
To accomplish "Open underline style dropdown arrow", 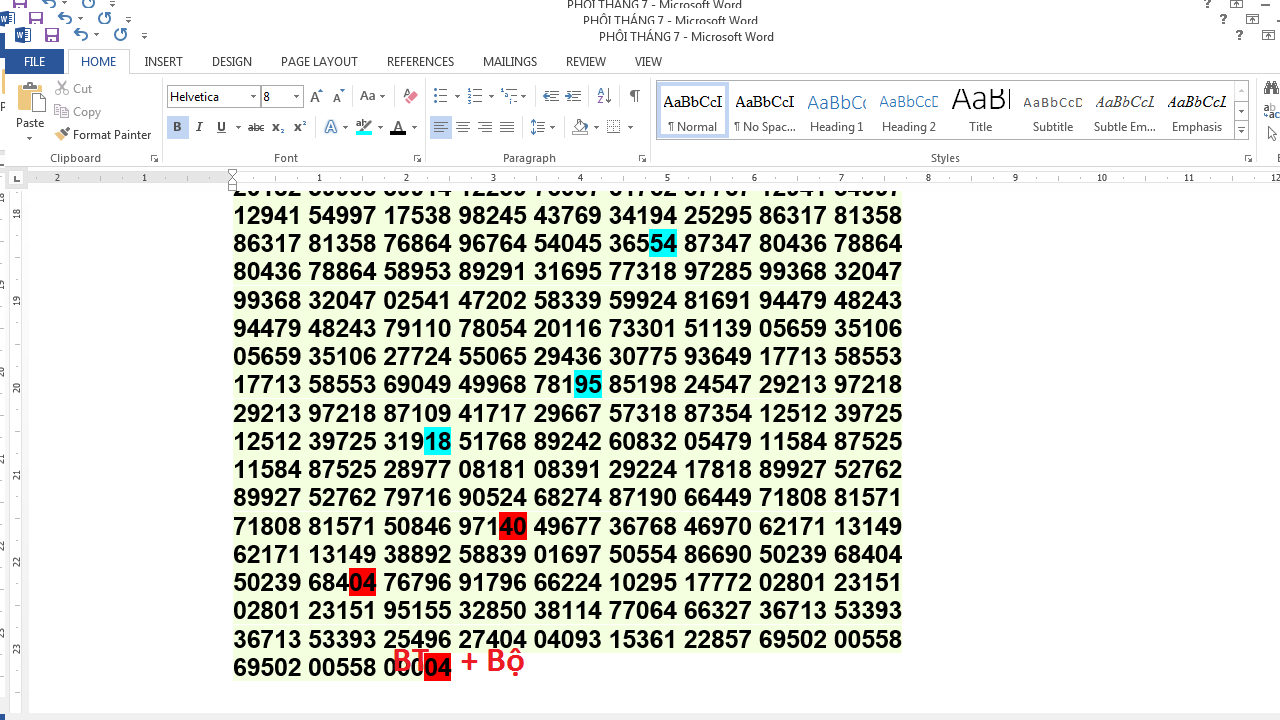I will pyautogui.click(x=236, y=127).
